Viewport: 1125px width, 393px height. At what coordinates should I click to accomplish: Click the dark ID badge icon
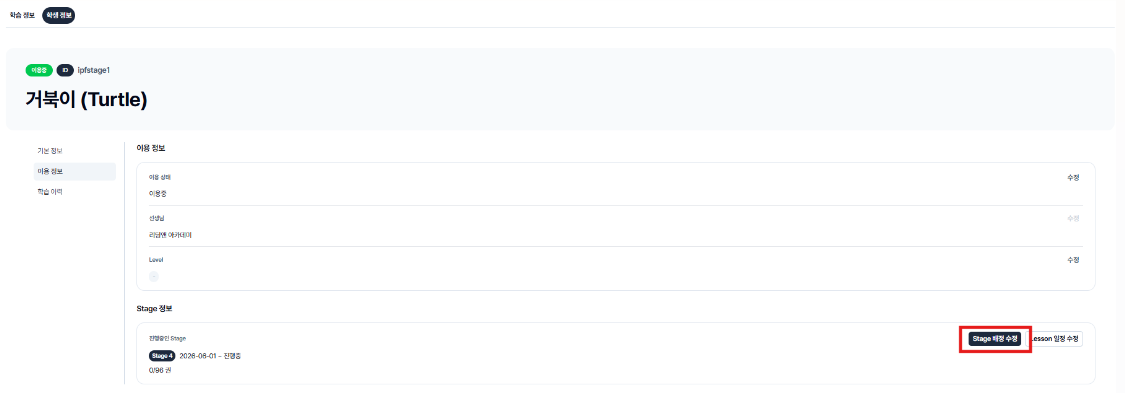pos(65,70)
